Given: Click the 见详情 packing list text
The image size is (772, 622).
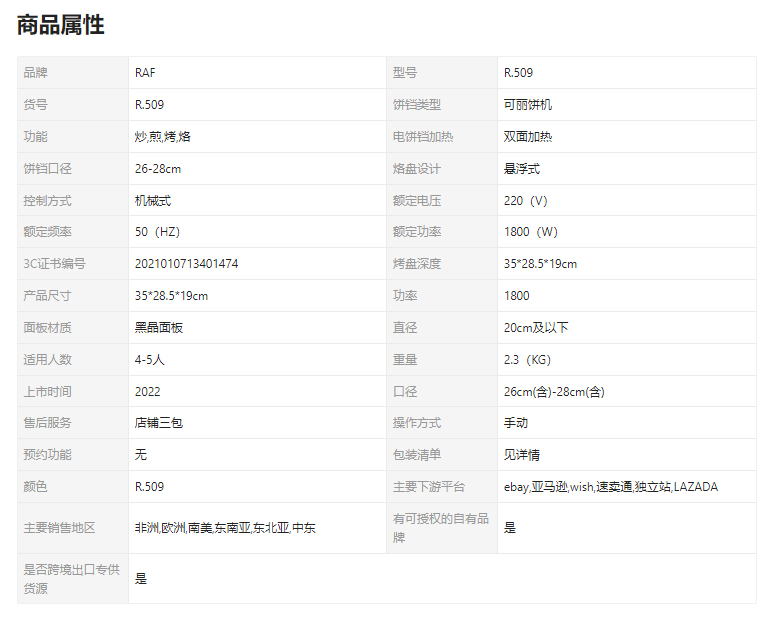Looking at the screenshot, I should coord(521,455).
